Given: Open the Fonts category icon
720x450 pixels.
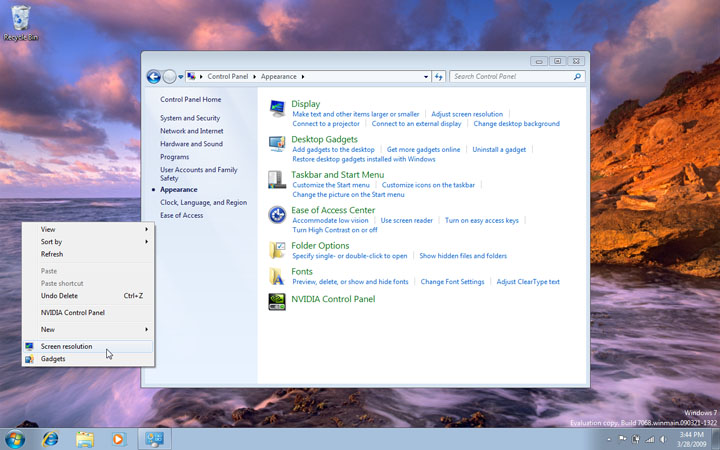Looking at the screenshot, I should coord(277,276).
